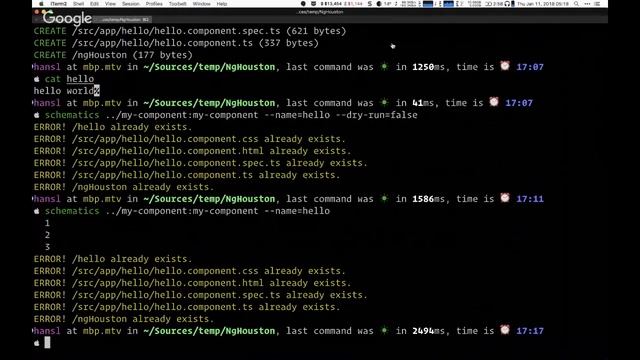640x360 pixels.
Task: Click the '2494ms' duration text
Action: 429,331
